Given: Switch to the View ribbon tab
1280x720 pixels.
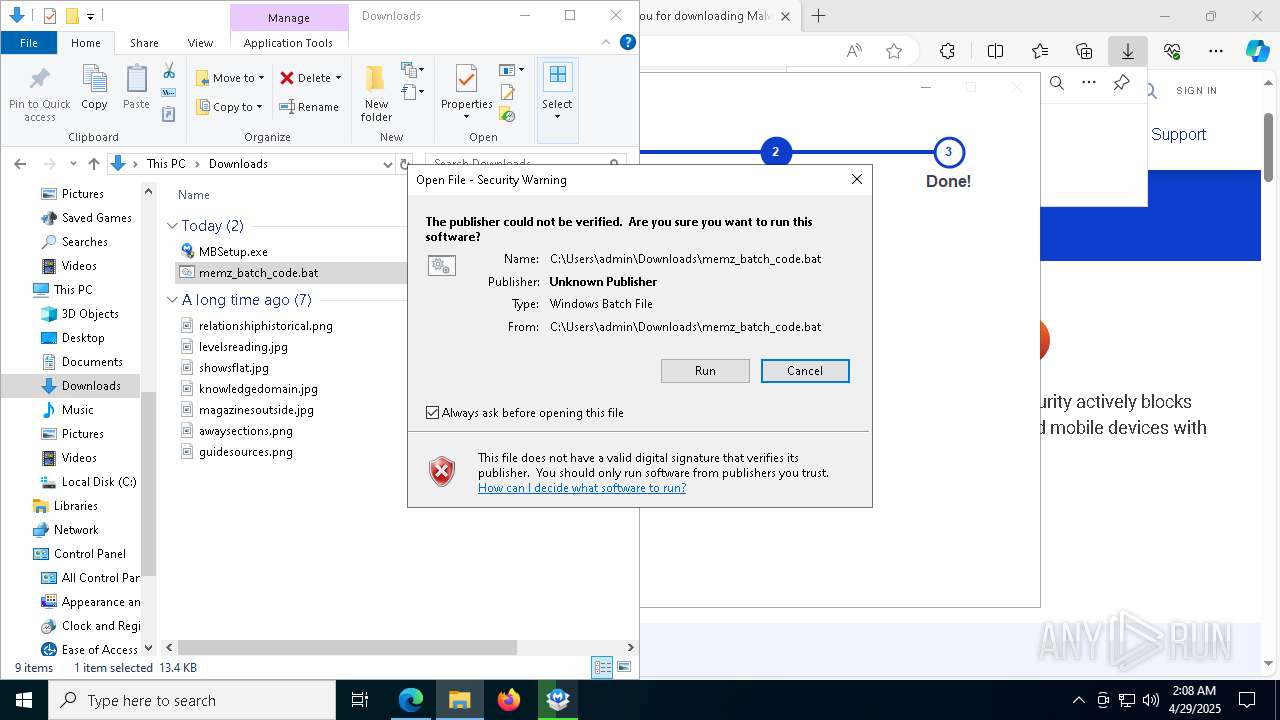Looking at the screenshot, I should [x=200, y=43].
